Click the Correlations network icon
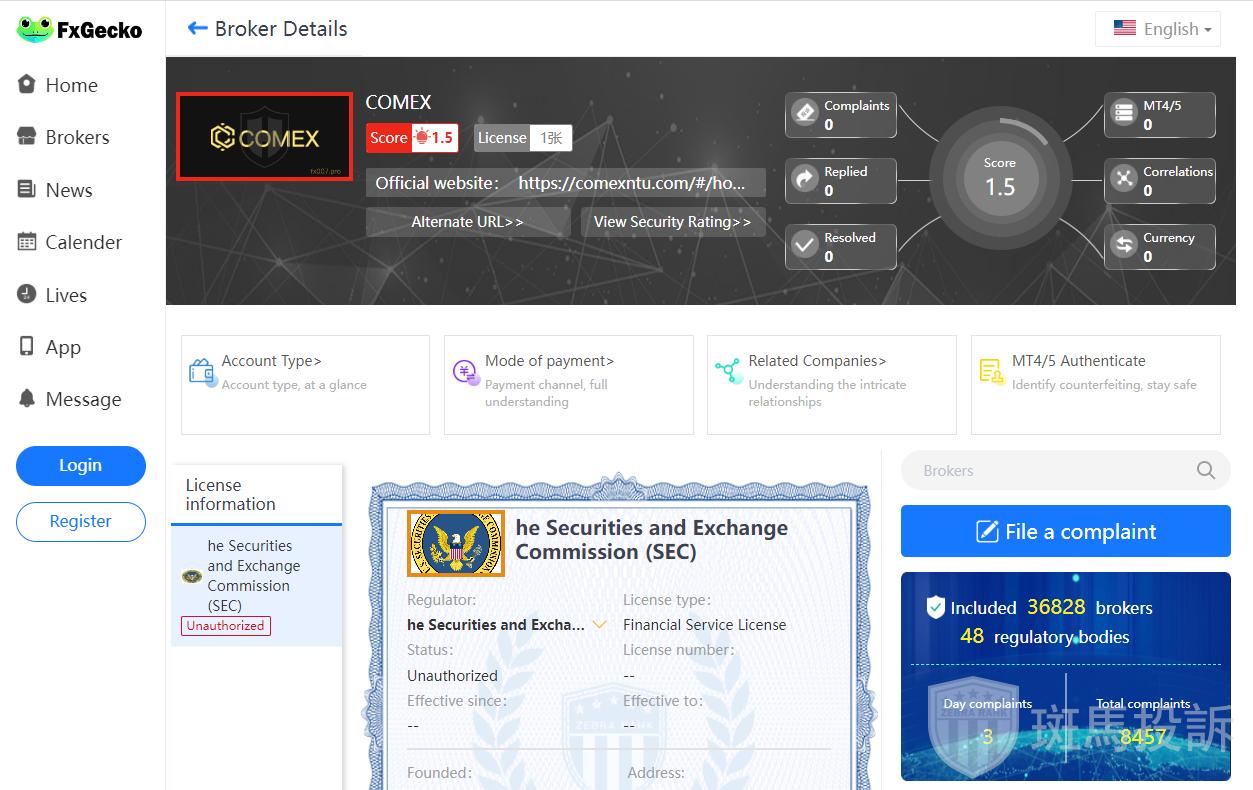1253x790 pixels. pyautogui.click(x=1124, y=180)
